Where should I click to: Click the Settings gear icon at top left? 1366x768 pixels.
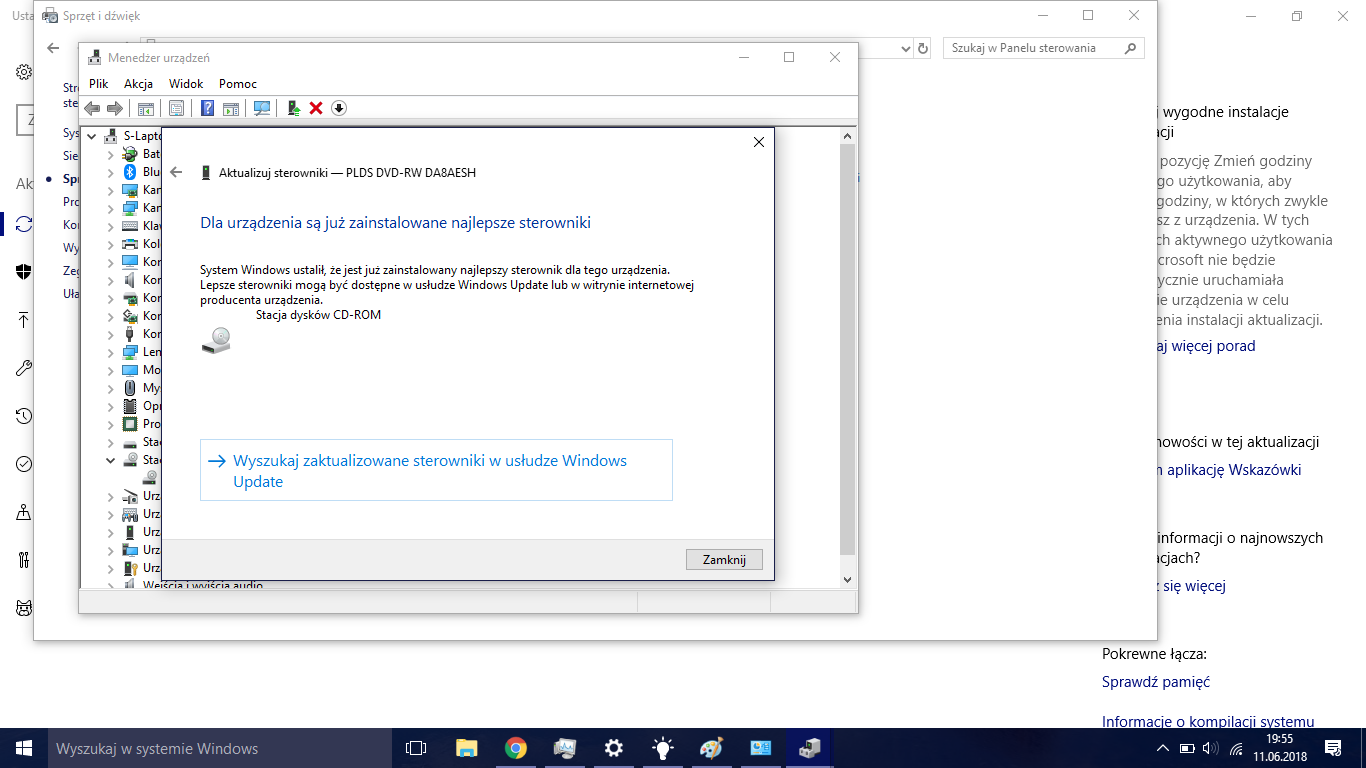(x=24, y=73)
